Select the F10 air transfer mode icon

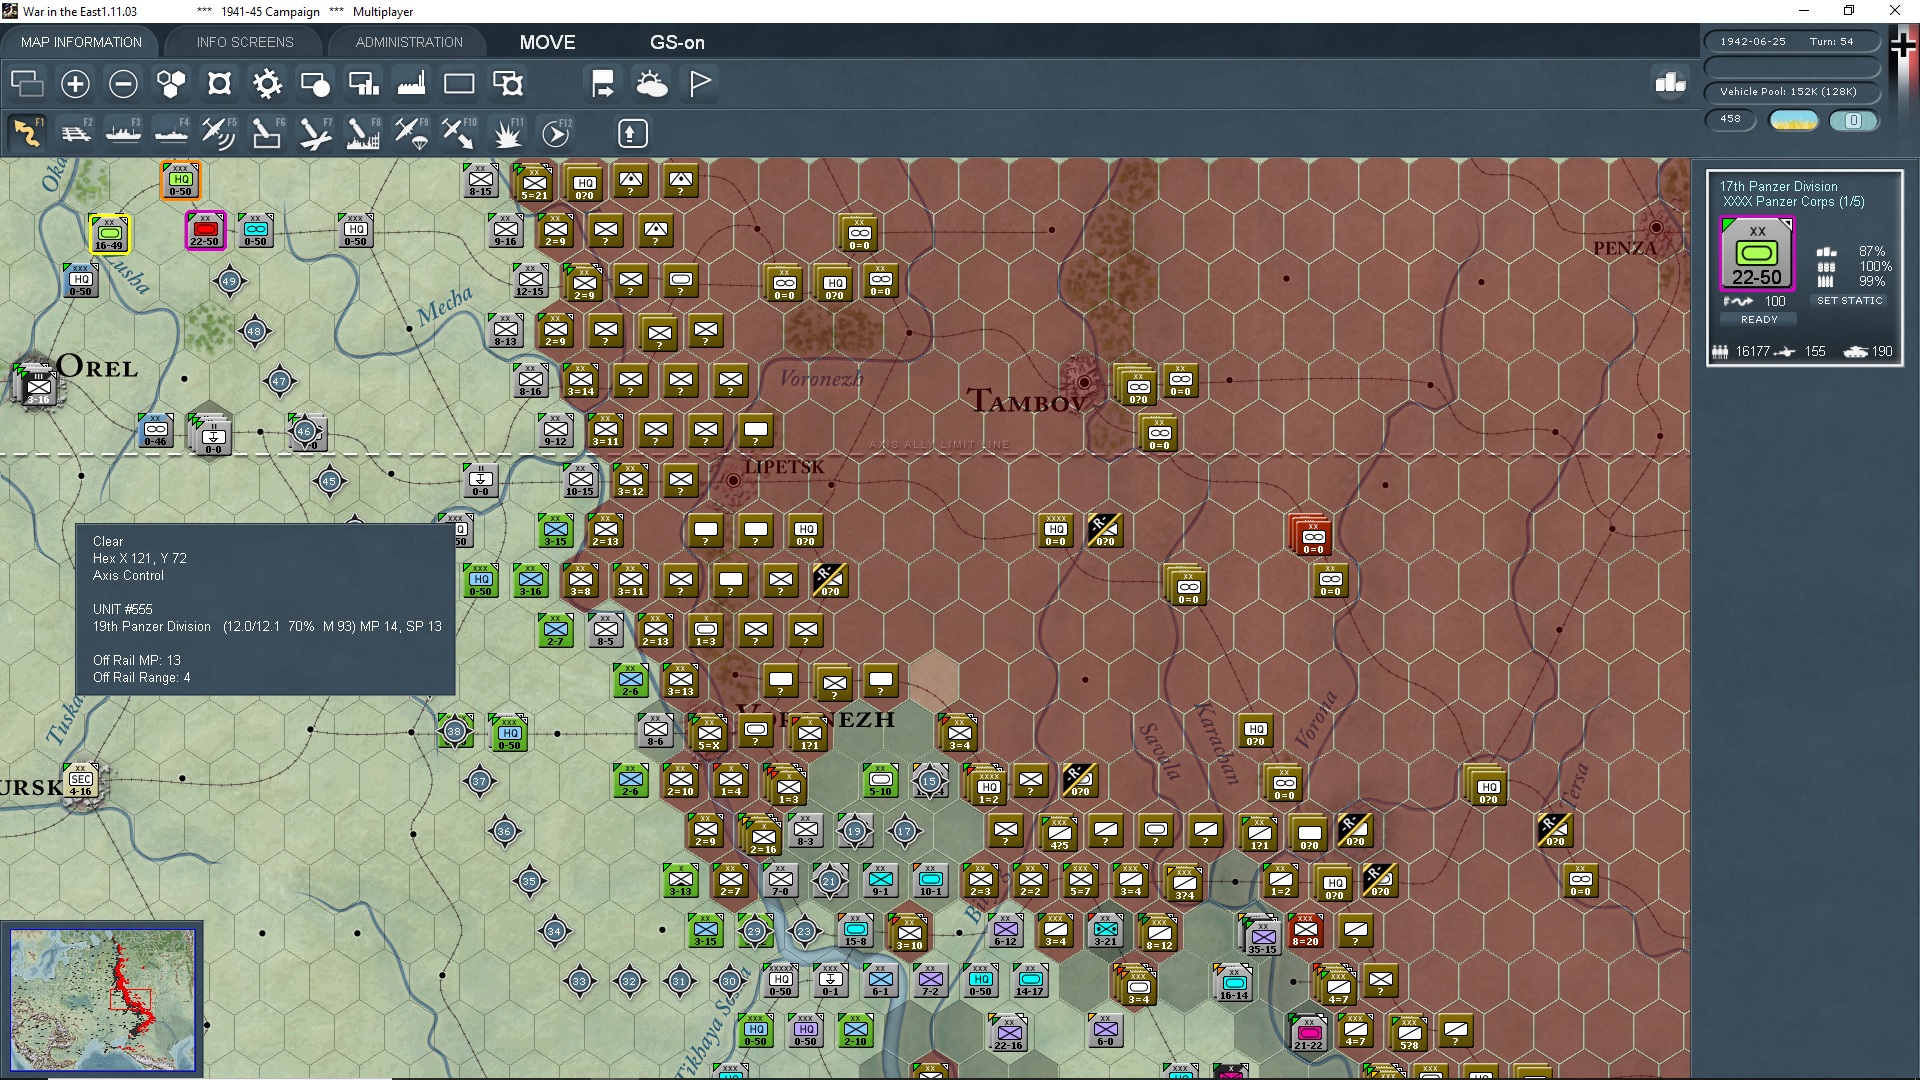(x=459, y=133)
